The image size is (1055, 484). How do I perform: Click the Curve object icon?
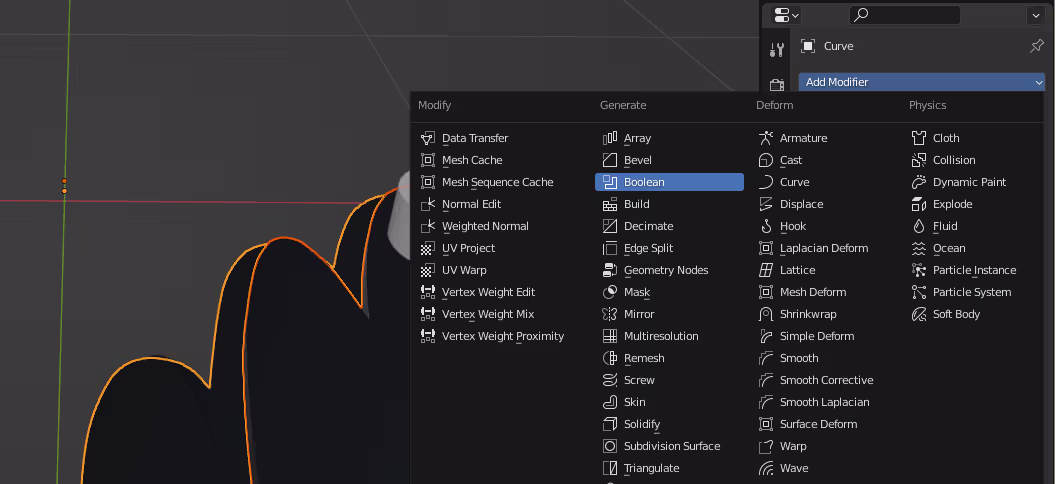[808, 46]
